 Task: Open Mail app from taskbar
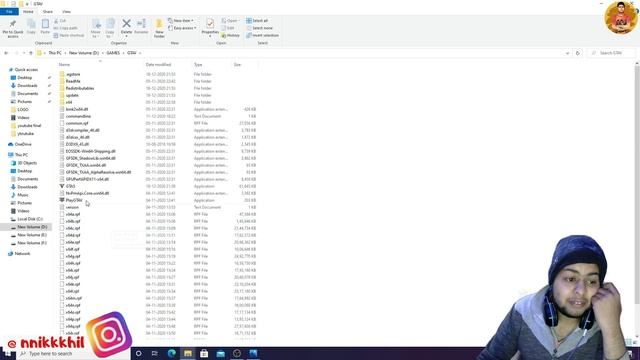(220, 353)
